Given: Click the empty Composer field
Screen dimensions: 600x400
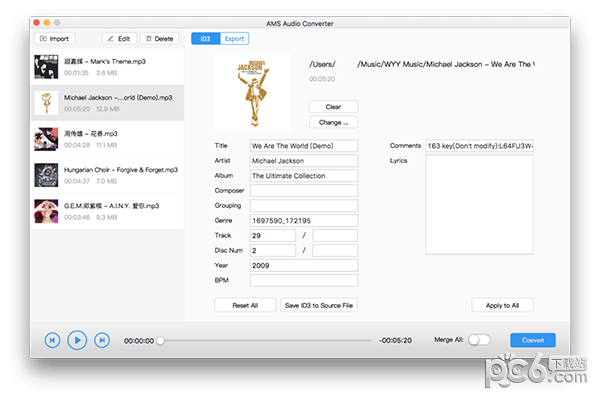Looking at the screenshot, I should click(x=304, y=191).
